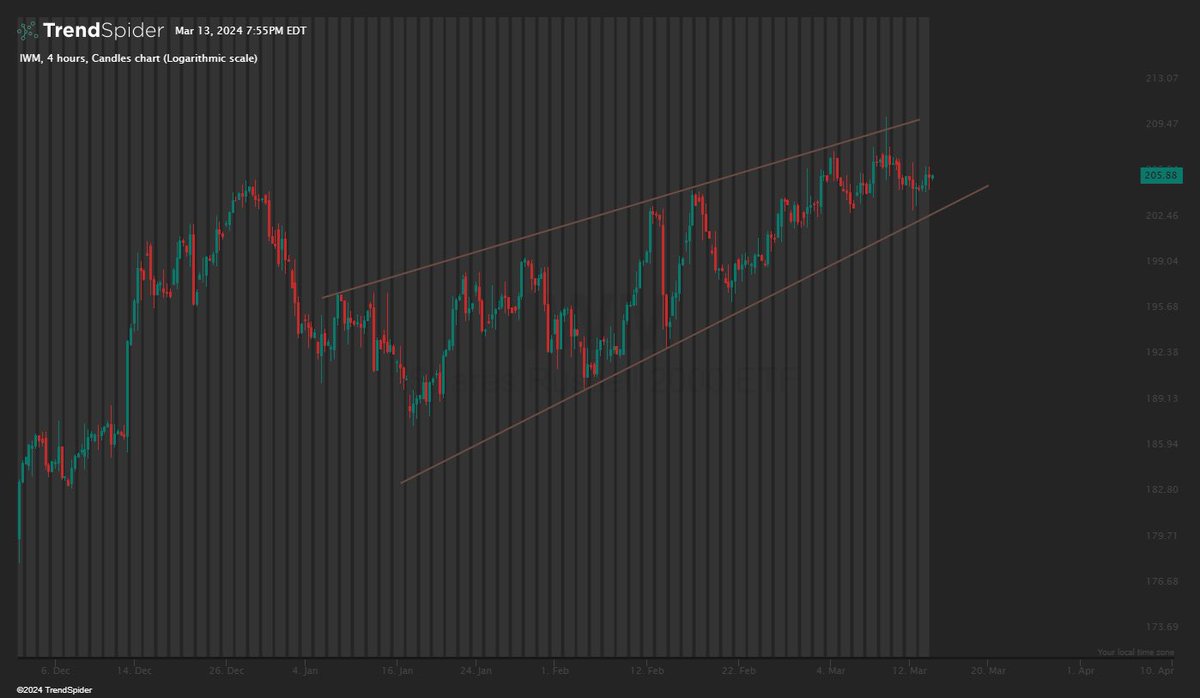Toggle the Logarithmic scale setting

pyautogui.click(x=212, y=57)
